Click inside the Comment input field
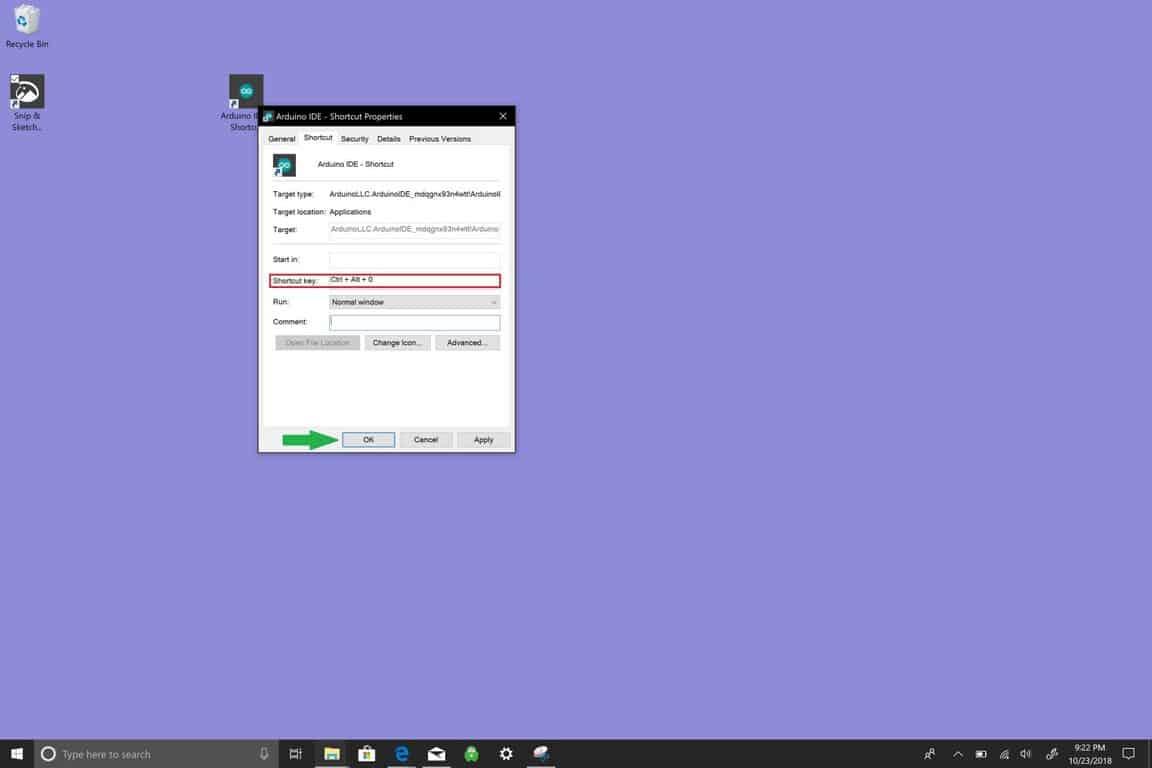 (414, 322)
